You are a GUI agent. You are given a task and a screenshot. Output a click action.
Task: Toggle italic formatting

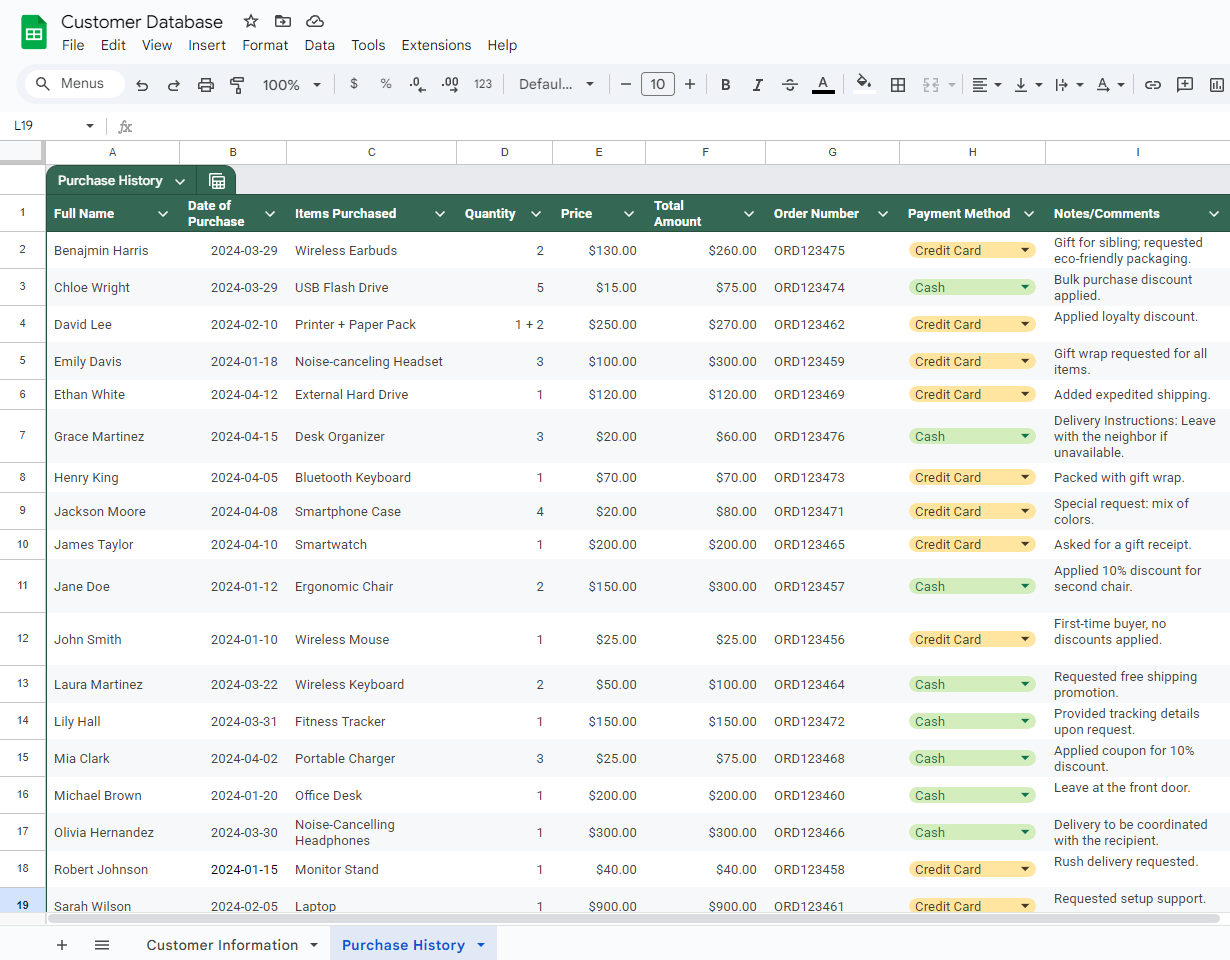pos(758,85)
